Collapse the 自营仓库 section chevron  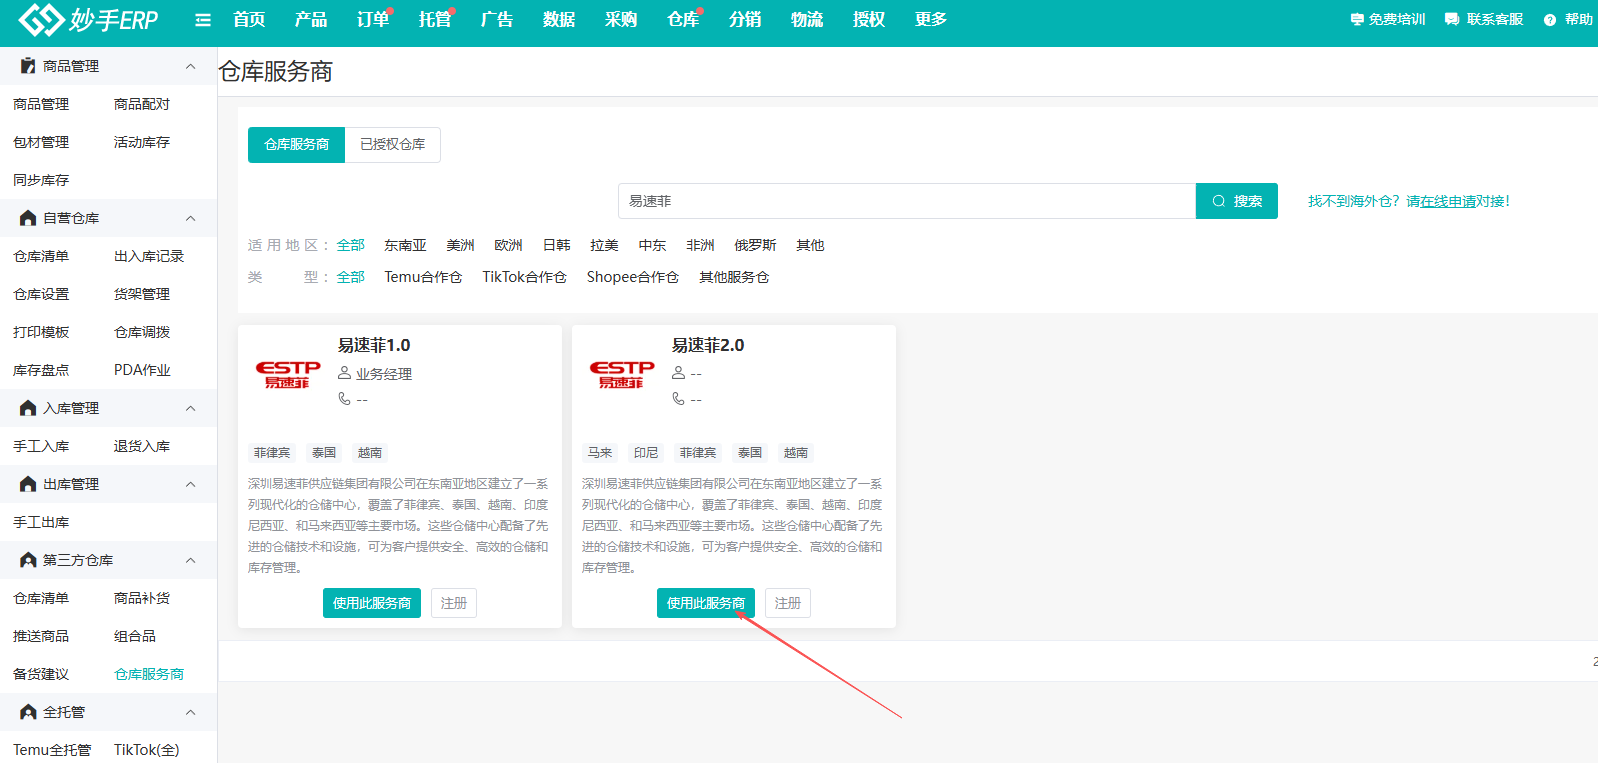(x=190, y=218)
